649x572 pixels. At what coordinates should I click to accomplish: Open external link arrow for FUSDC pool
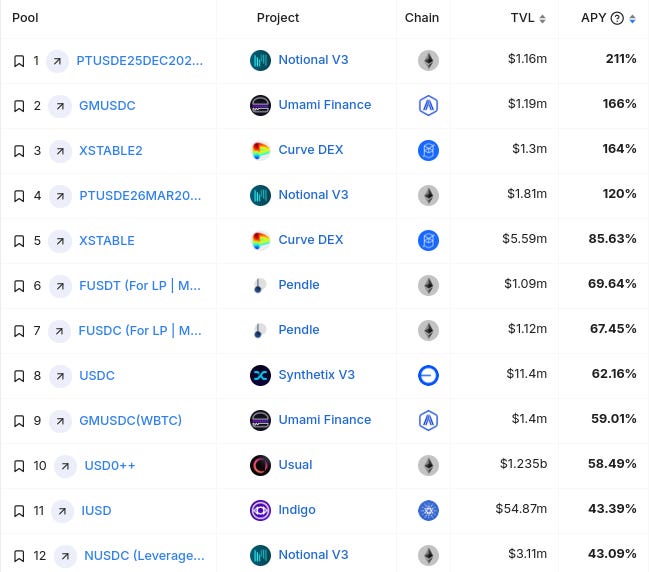(x=59, y=331)
